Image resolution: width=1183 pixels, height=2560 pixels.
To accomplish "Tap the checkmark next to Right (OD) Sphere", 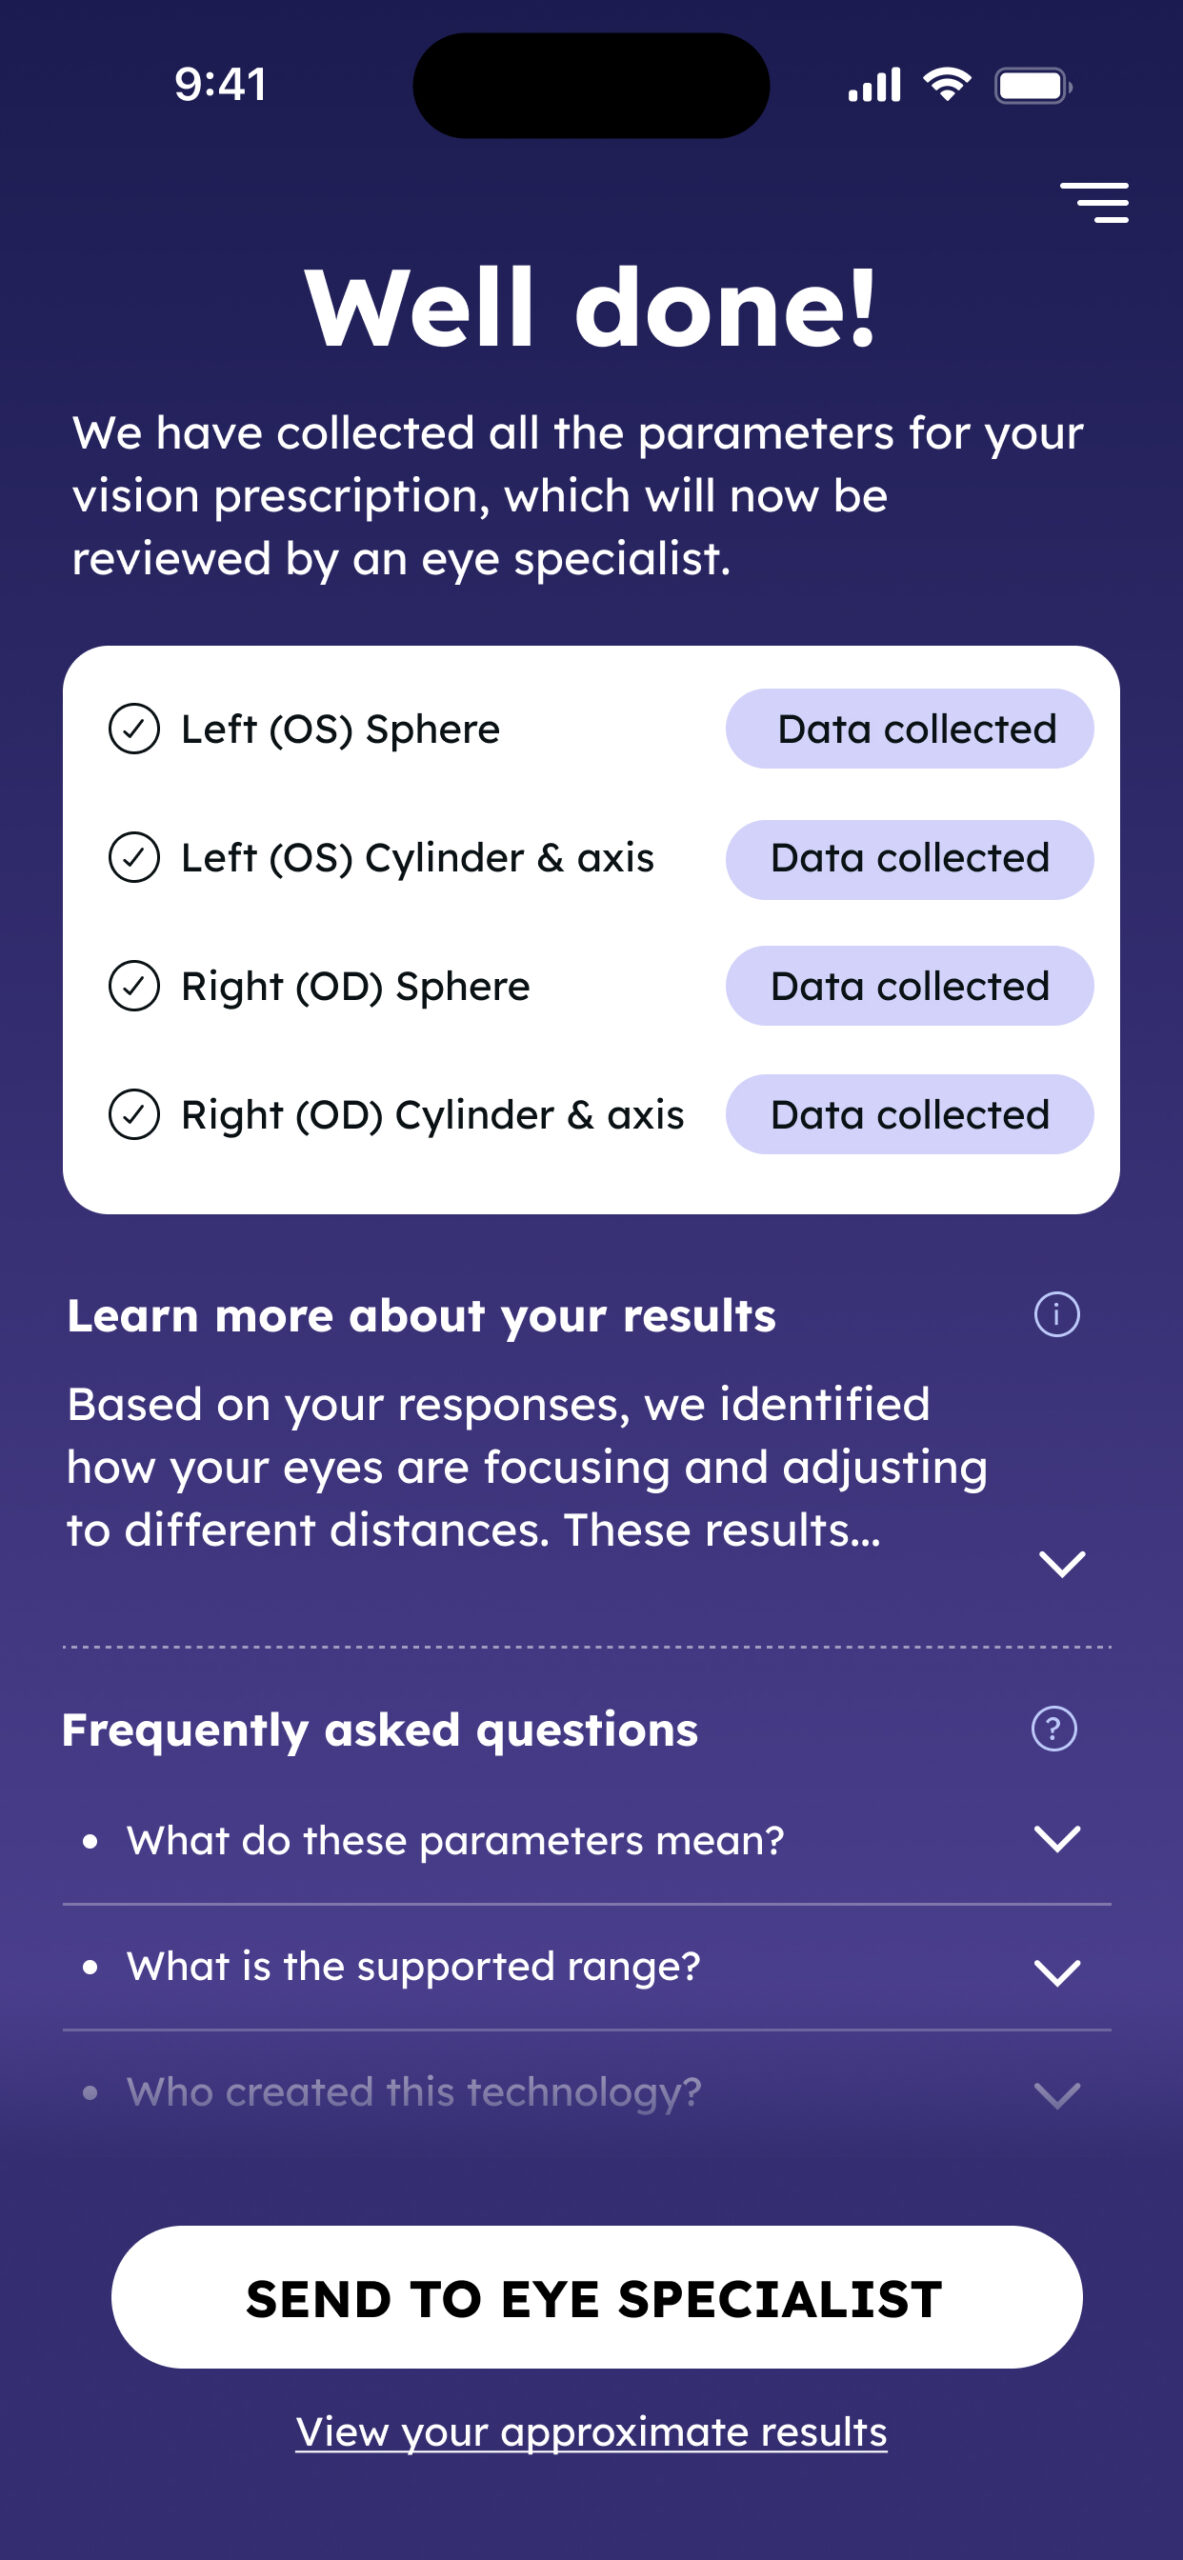I will click(134, 986).
